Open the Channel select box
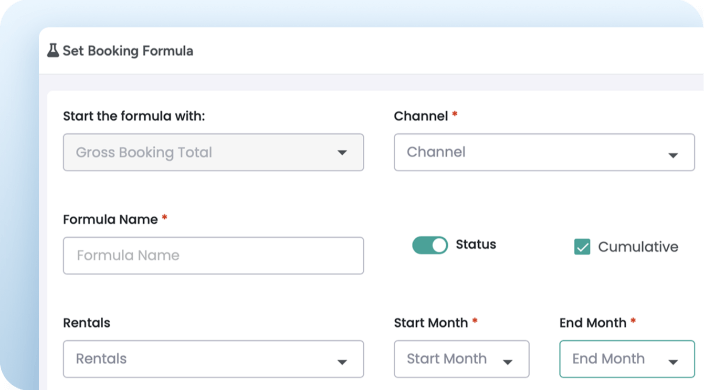The height and width of the screenshot is (390, 704). tap(544, 152)
